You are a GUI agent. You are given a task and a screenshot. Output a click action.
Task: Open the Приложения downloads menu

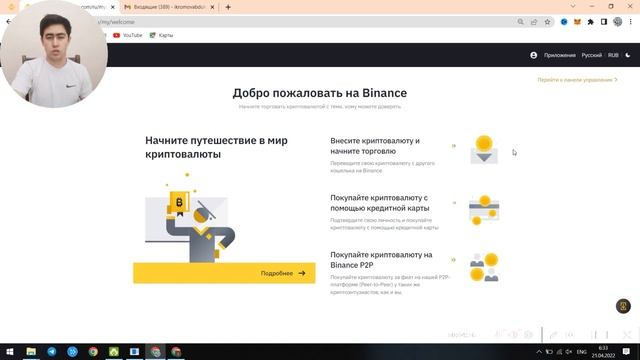[x=560, y=55]
